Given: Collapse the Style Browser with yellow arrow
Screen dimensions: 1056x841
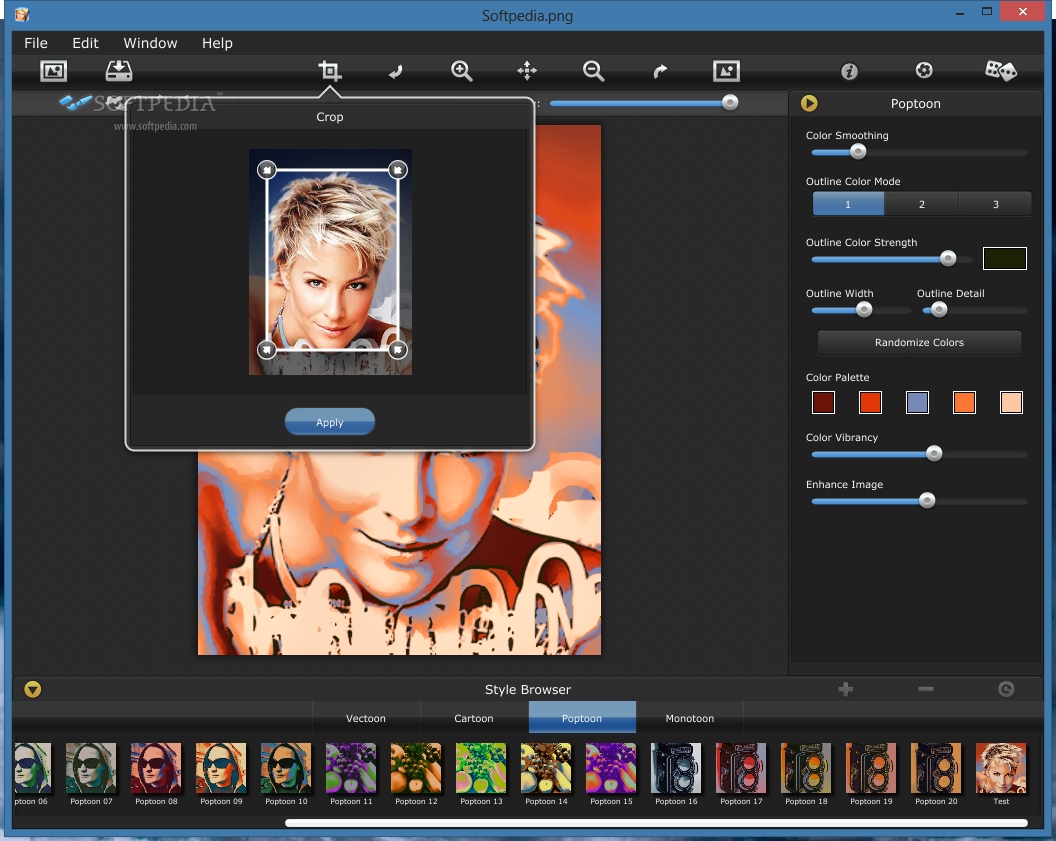Looking at the screenshot, I should (33, 689).
